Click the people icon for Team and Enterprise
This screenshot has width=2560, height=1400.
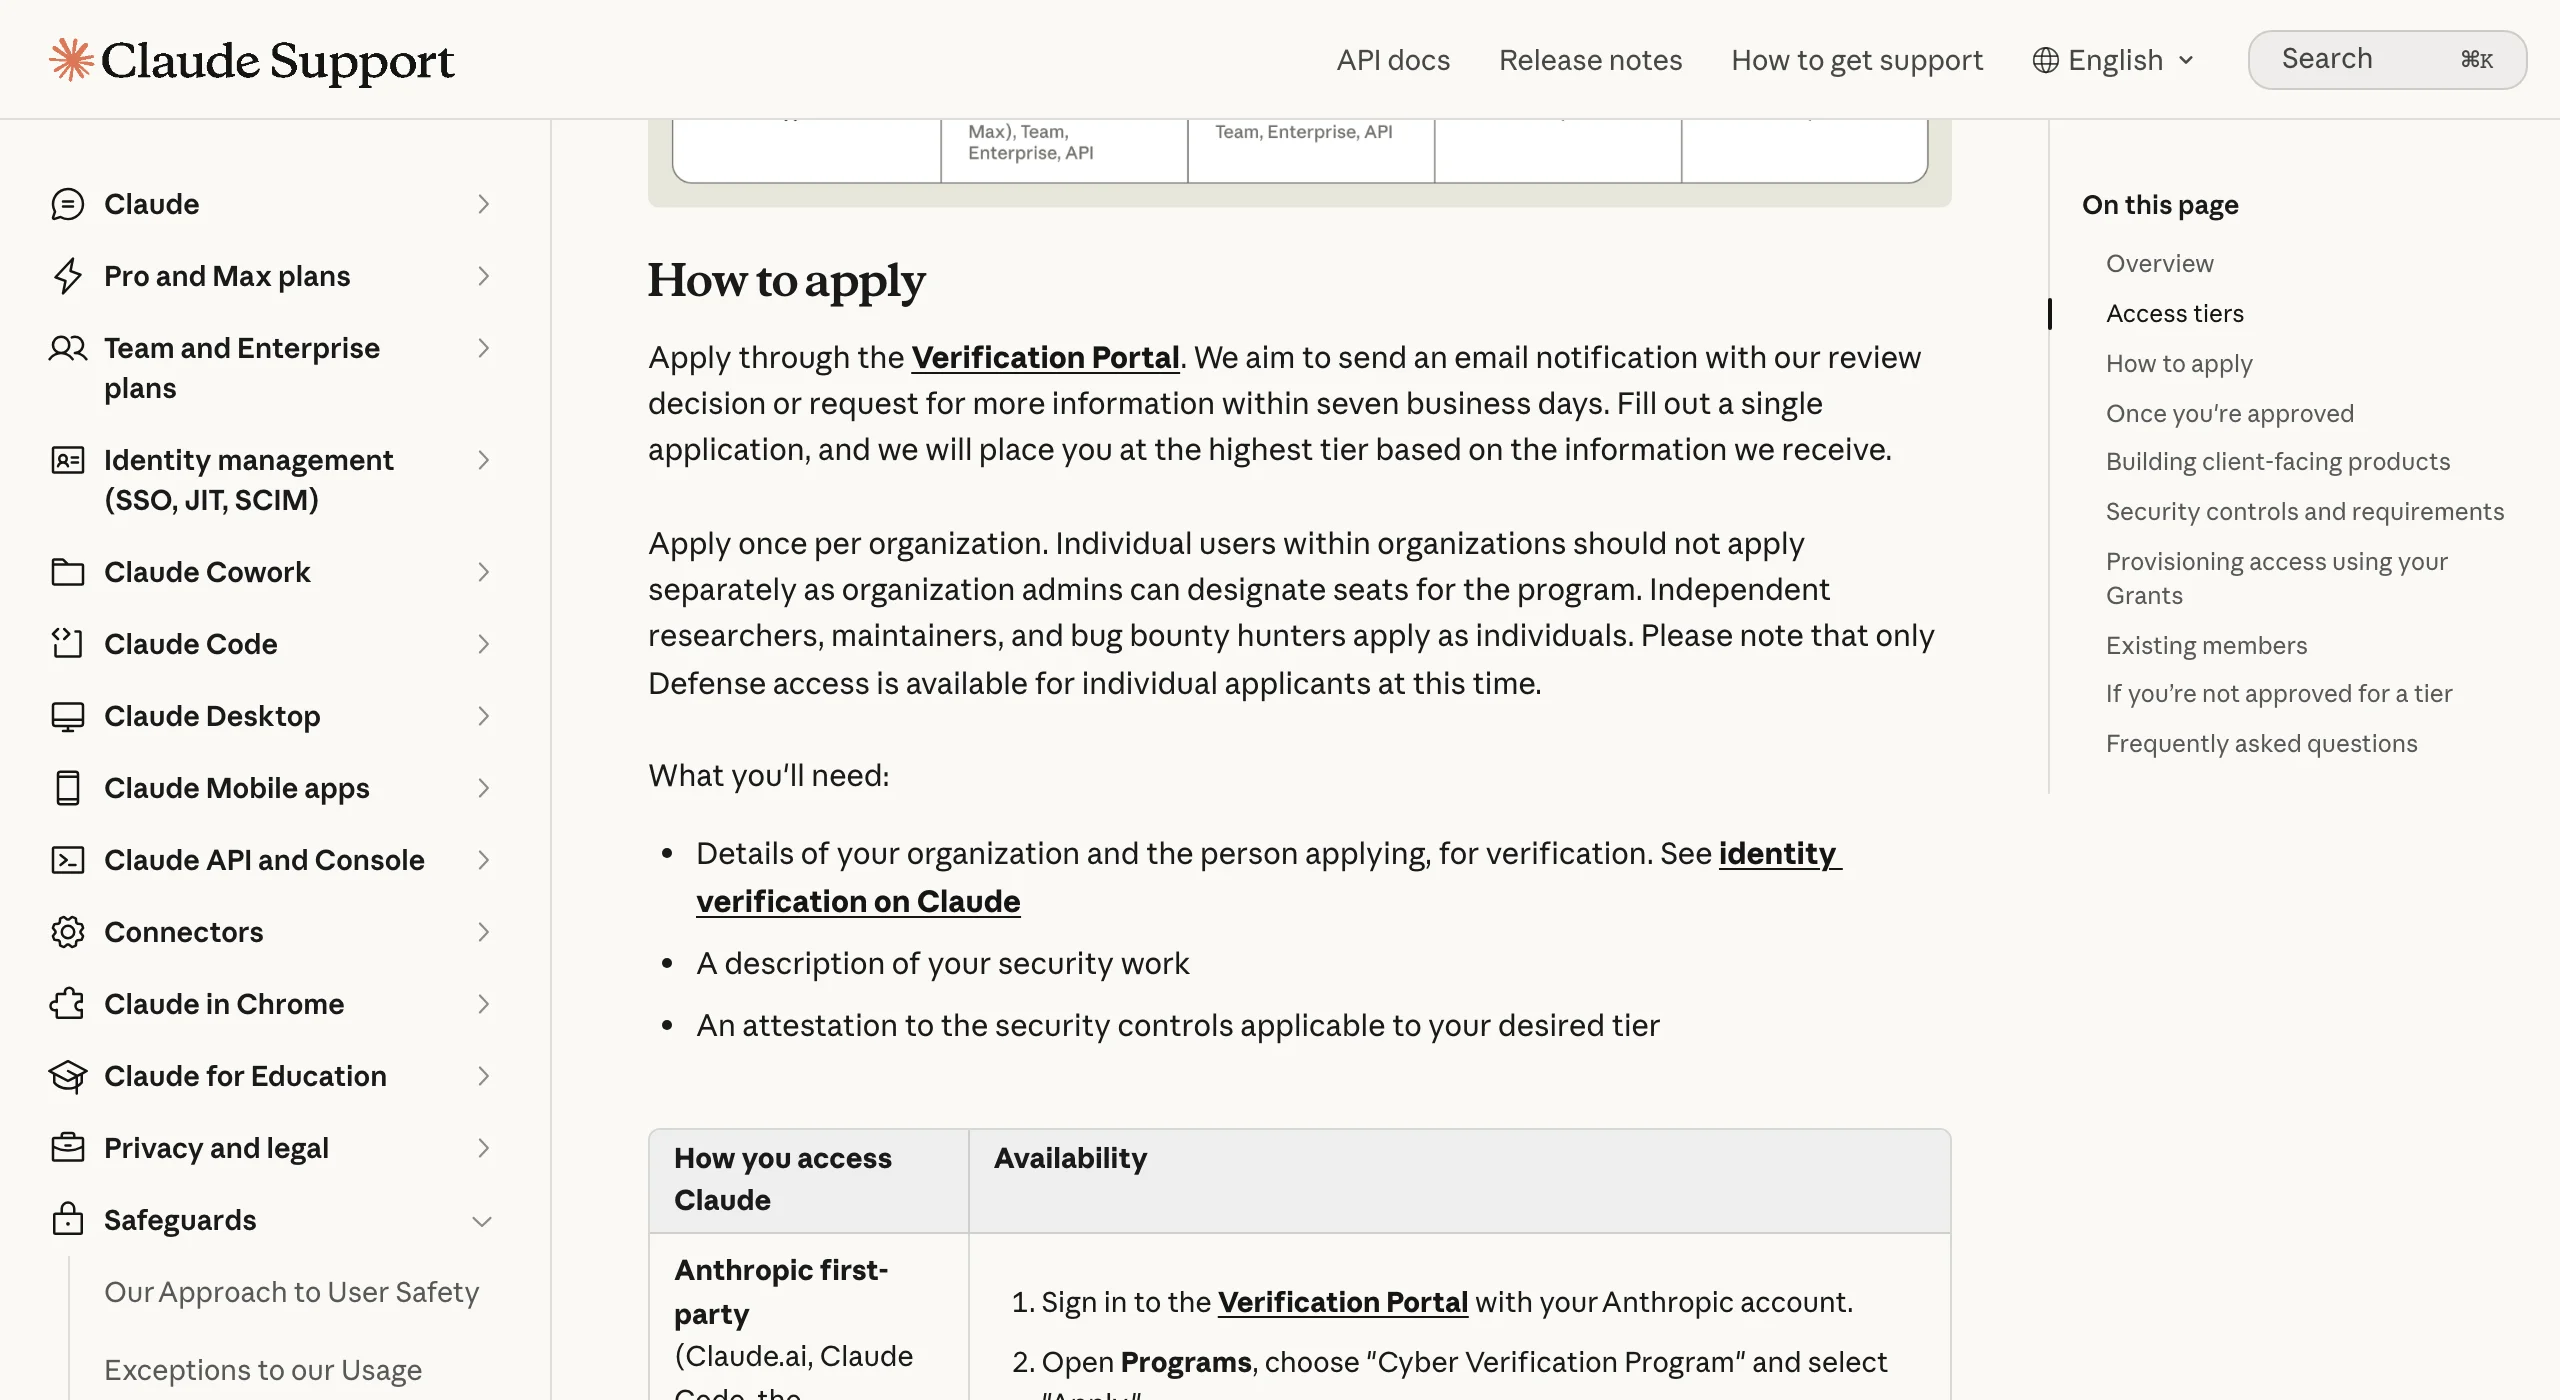(x=67, y=348)
